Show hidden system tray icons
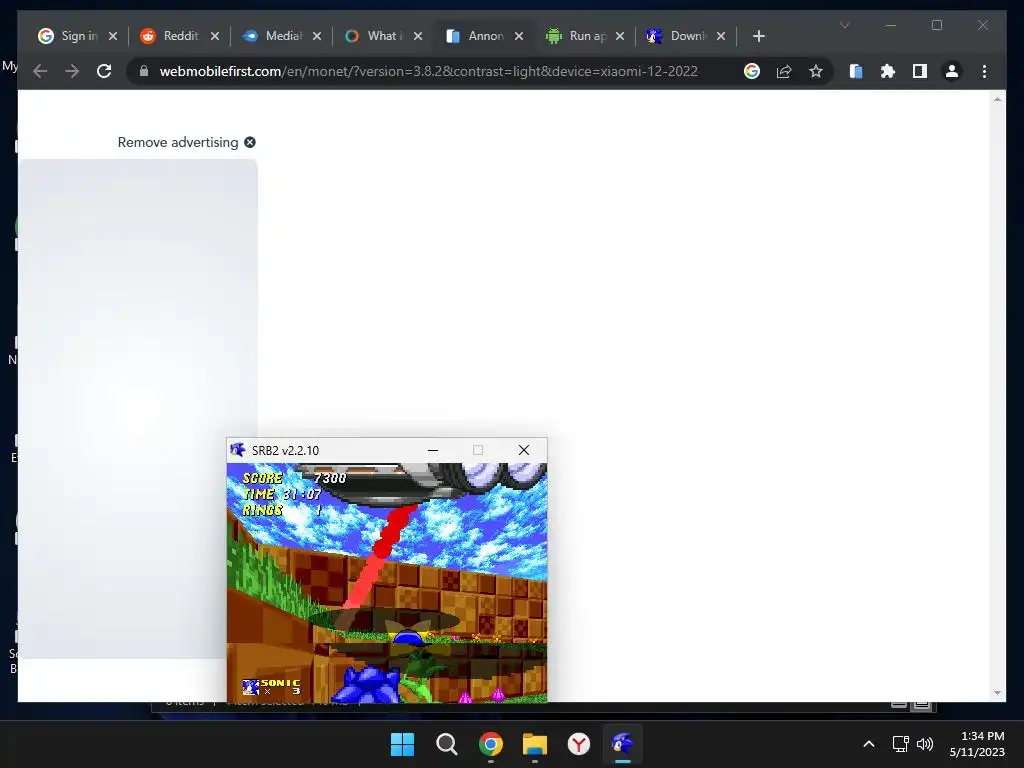This screenshot has width=1024, height=768. pyautogui.click(x=869, y=744)
